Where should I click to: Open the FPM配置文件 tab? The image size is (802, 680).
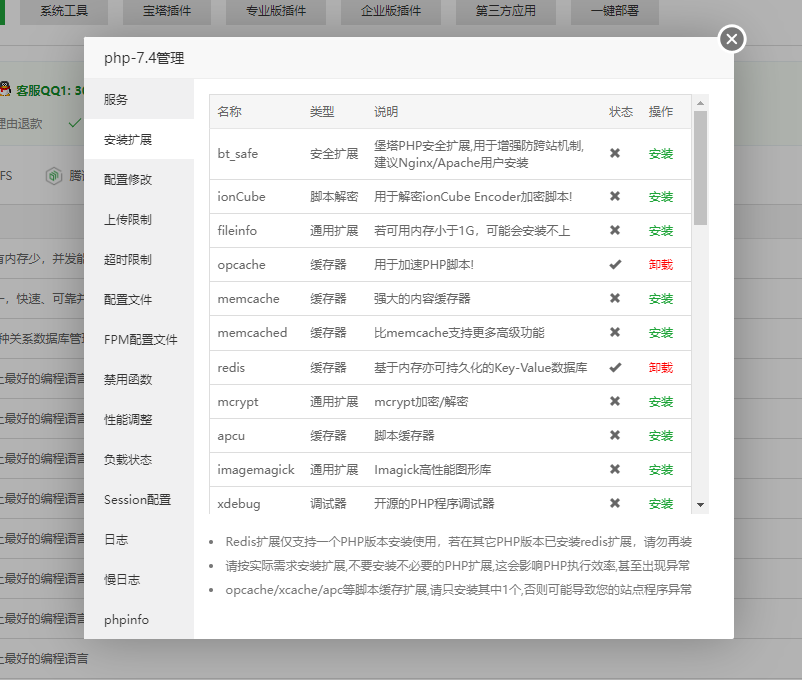(140, 340)
